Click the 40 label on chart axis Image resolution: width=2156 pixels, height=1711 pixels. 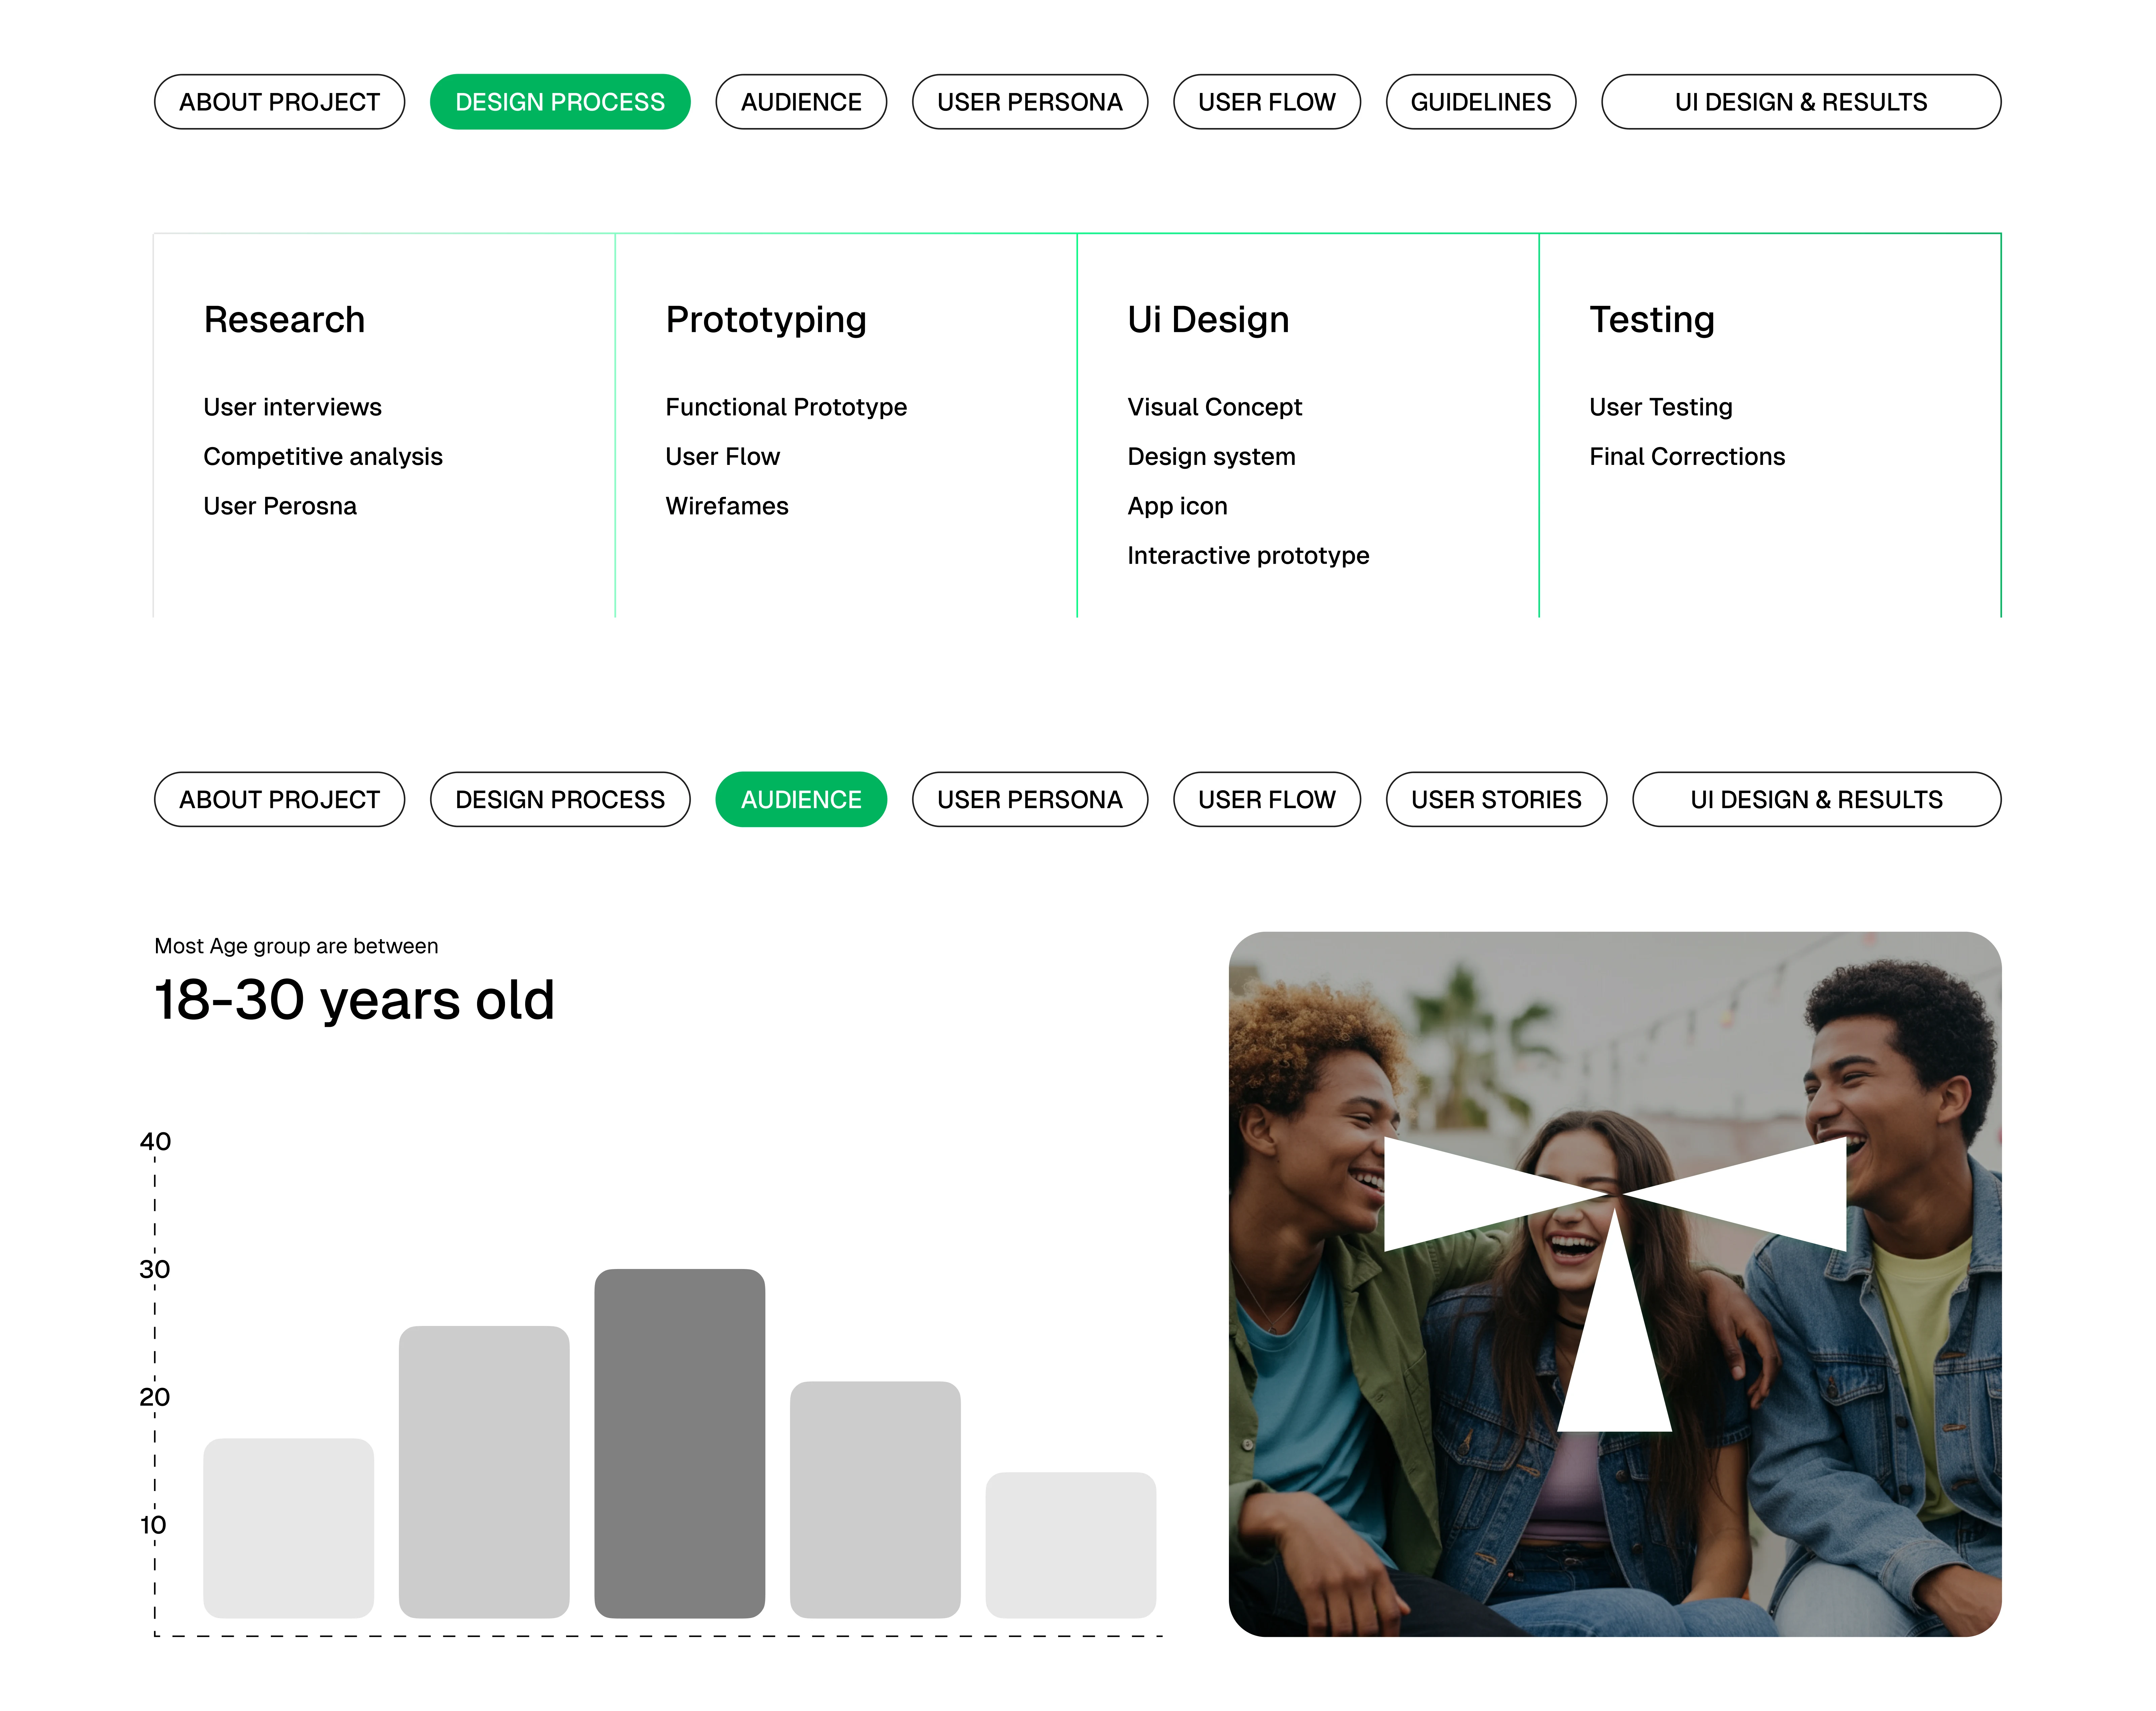click(155, 1141)
